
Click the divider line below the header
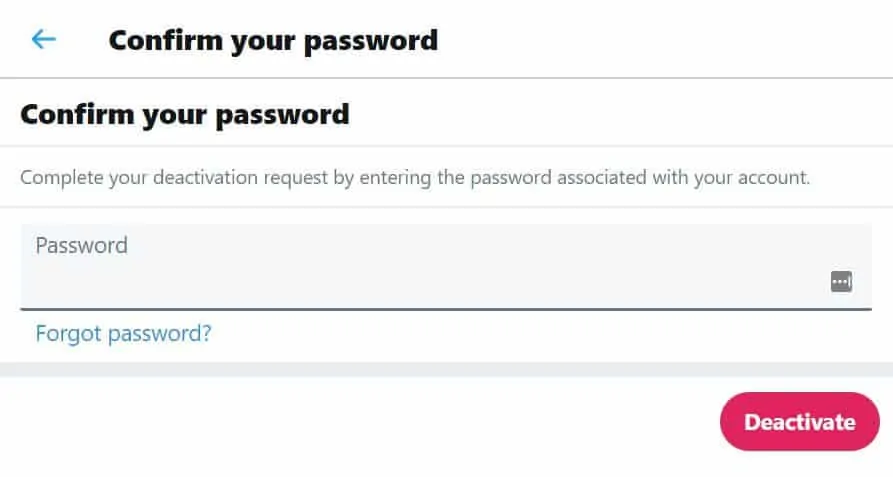coord(446,78)
